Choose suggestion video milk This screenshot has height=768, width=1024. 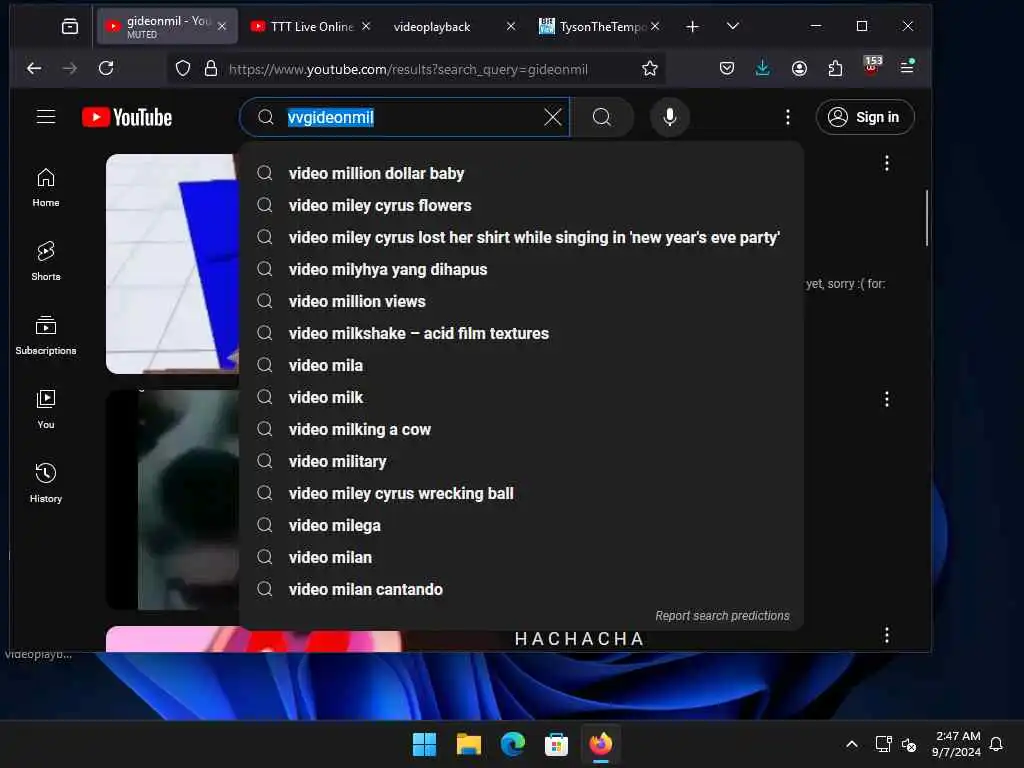(x=521, y=397)
